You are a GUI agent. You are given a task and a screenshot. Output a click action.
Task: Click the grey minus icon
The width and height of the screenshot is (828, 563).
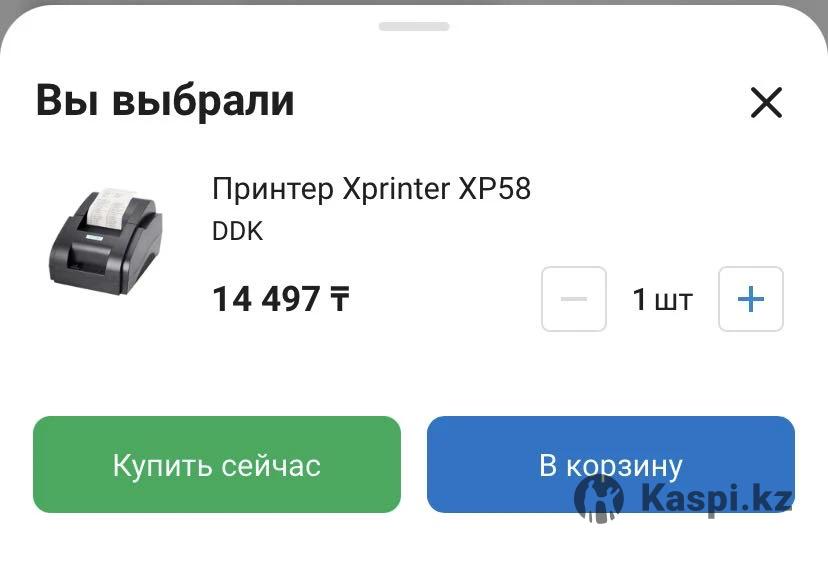(574, 299)
